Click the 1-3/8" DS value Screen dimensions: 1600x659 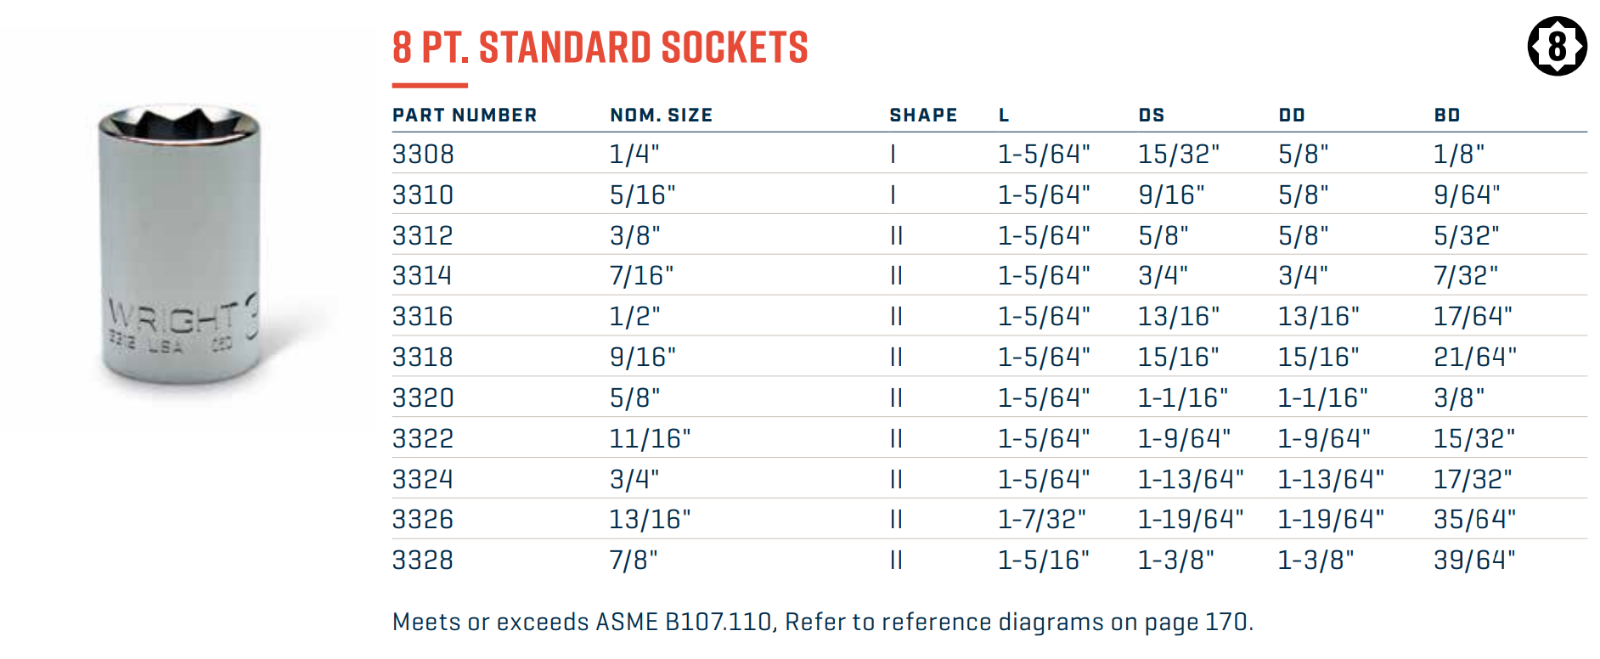click(x=1175, y=560)
